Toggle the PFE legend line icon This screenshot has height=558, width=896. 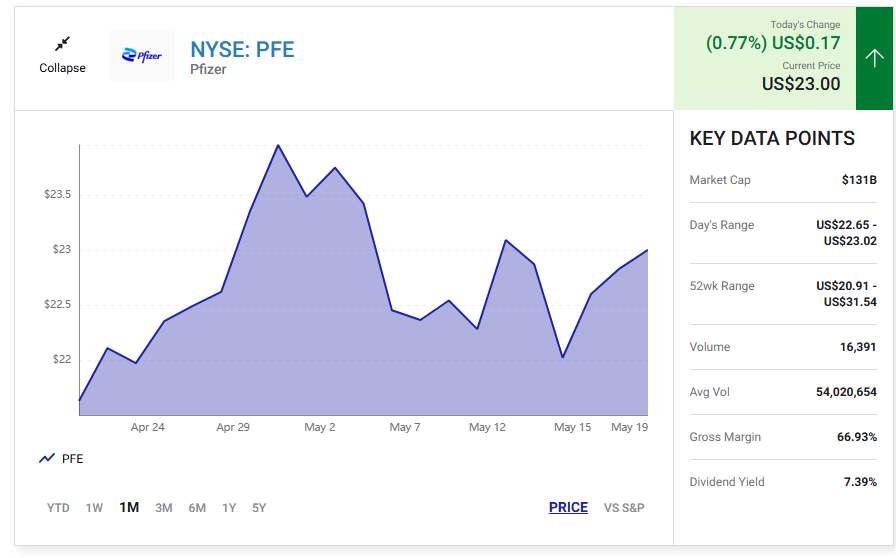pyautogui.click(x=47, y=459)
